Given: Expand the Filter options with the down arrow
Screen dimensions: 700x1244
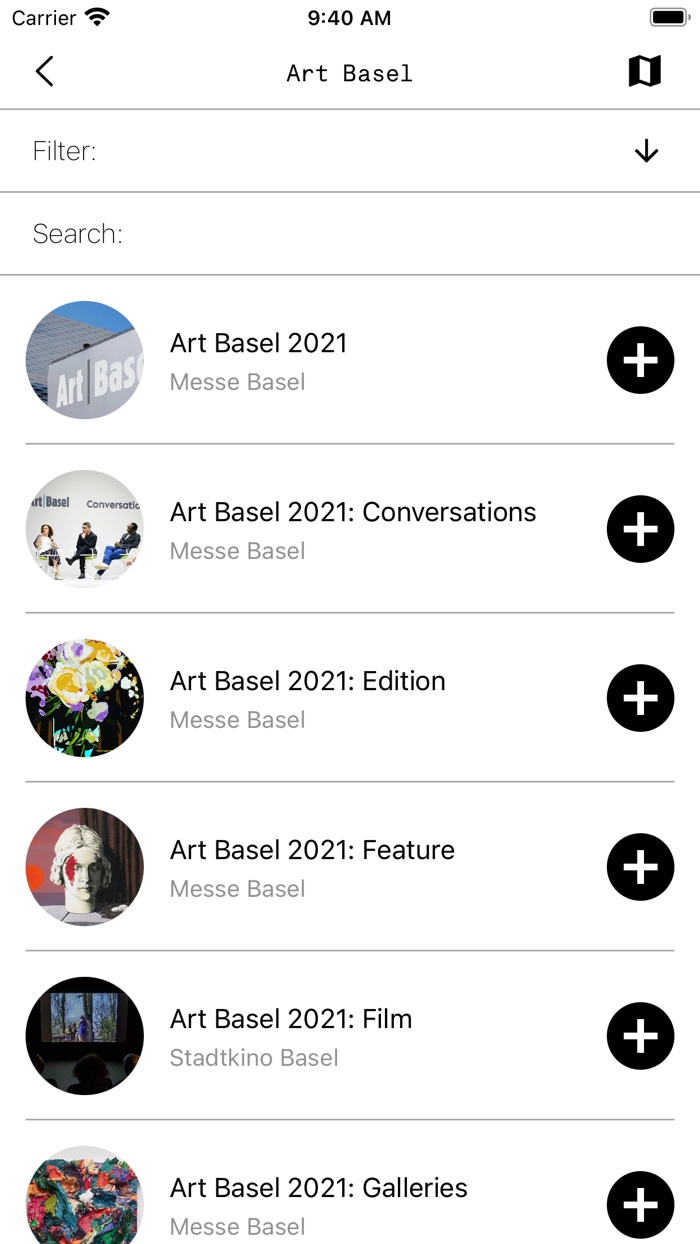Looking at the screenshot, I should click(x=646, y=150).
